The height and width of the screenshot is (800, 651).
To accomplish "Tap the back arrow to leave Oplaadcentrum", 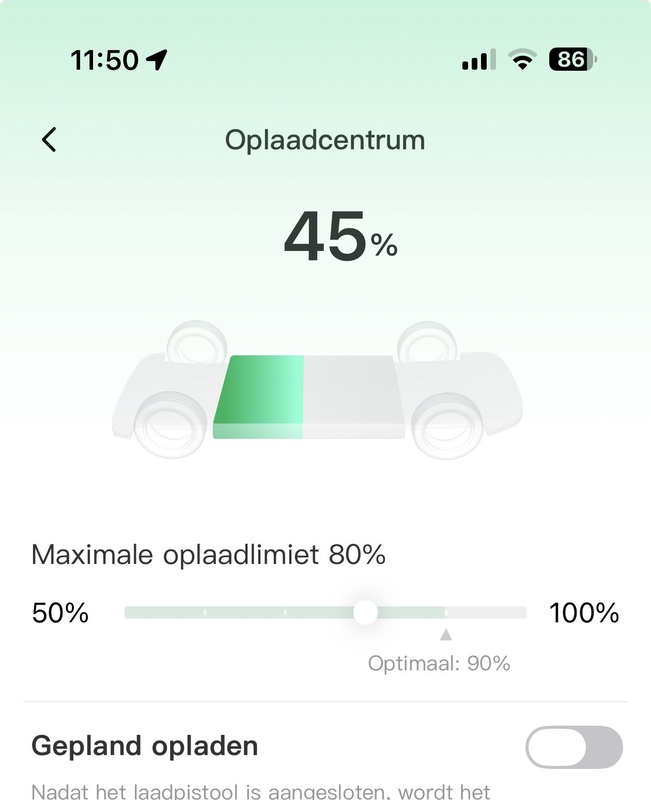I will pos(49,140).
